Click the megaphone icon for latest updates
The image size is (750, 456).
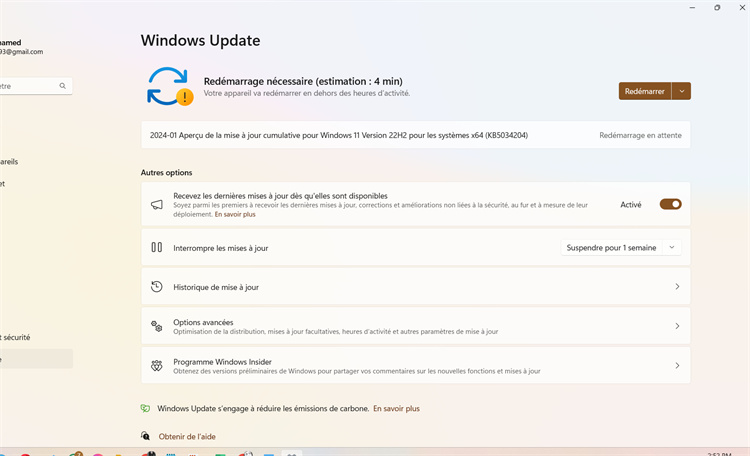point(156,205)
